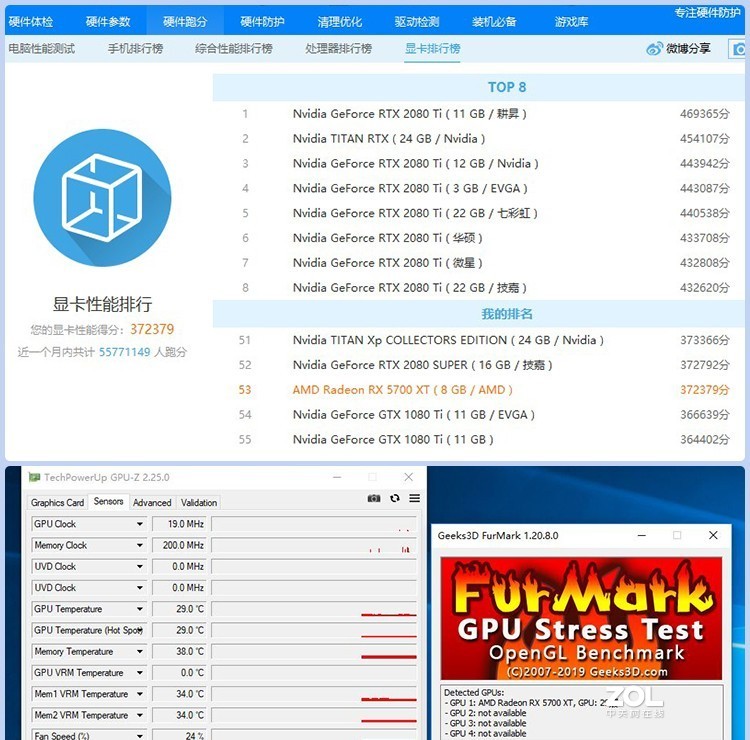
Task: Open the 硬件体检 top menu tab
Action: (x=31, y=22)
